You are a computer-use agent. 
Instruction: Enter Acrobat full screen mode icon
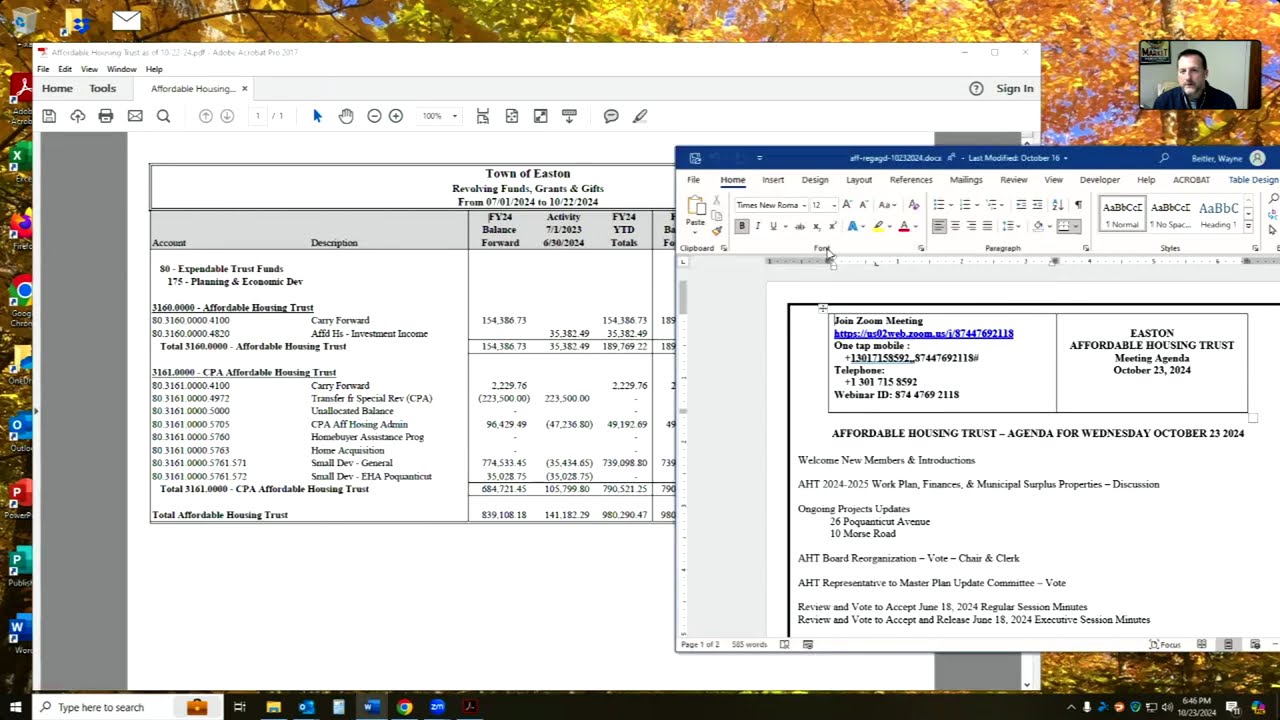(541, 116)
